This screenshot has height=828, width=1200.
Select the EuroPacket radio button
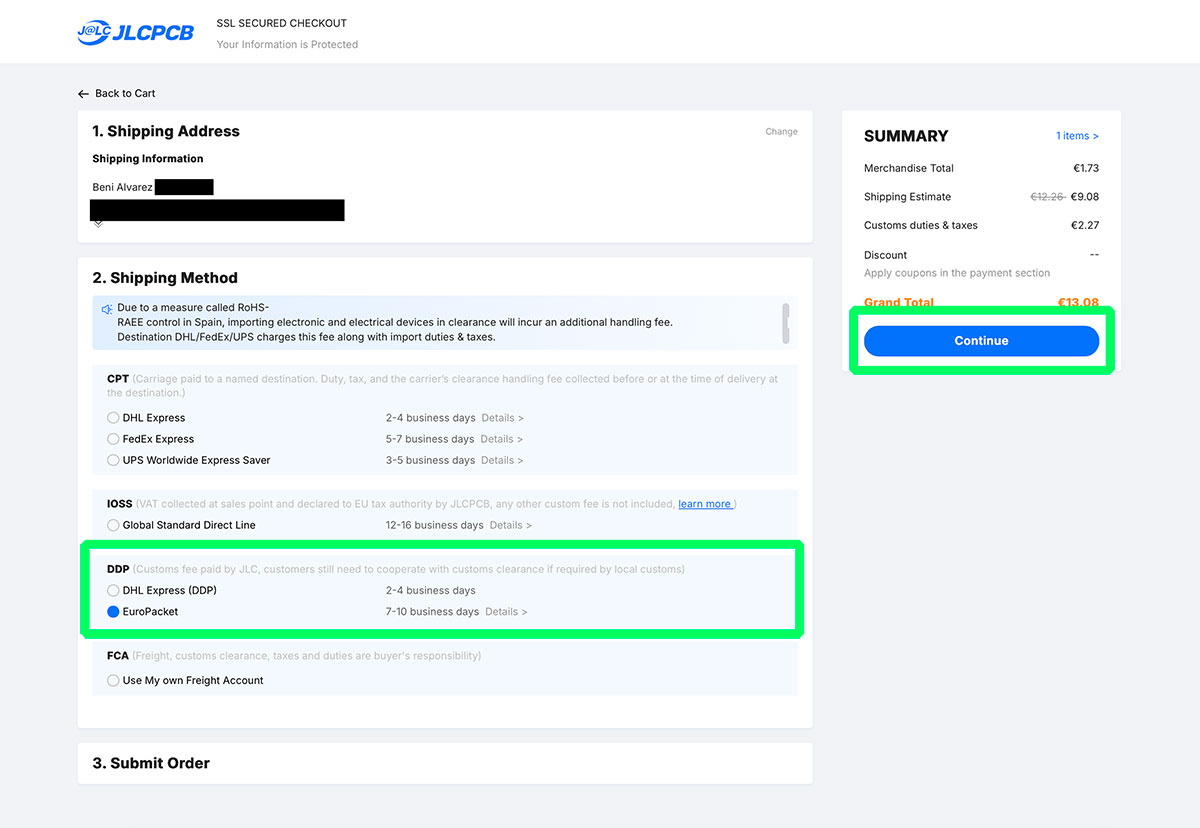pos(113,612)
